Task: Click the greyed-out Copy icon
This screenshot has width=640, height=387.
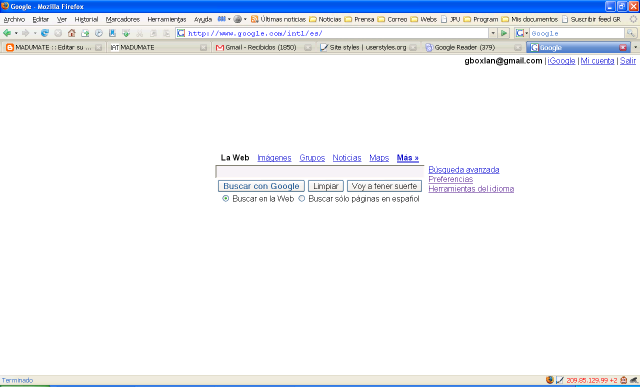Action: (x=153, y=33)
